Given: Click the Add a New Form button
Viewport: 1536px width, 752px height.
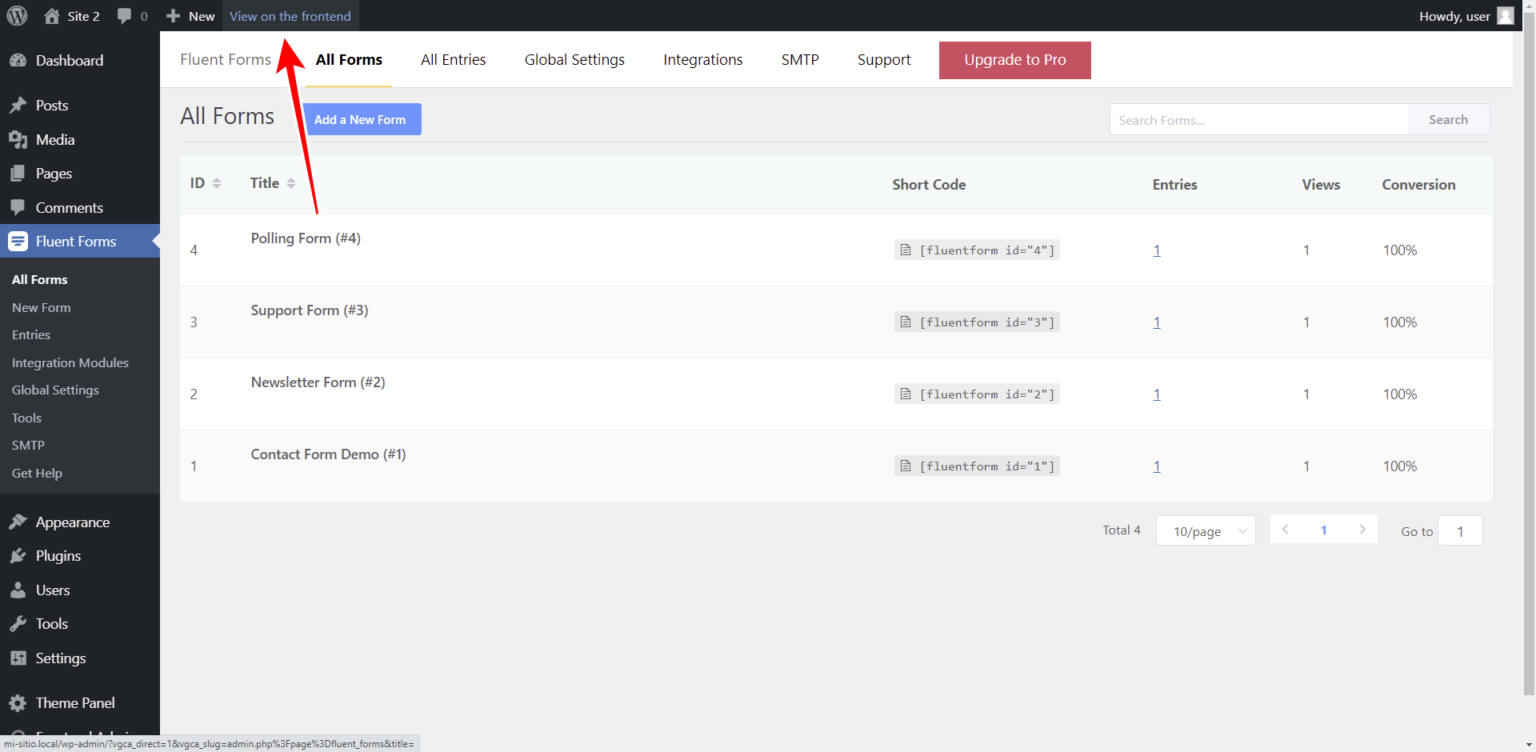Looking at the screenshot, I should (361, 119).
